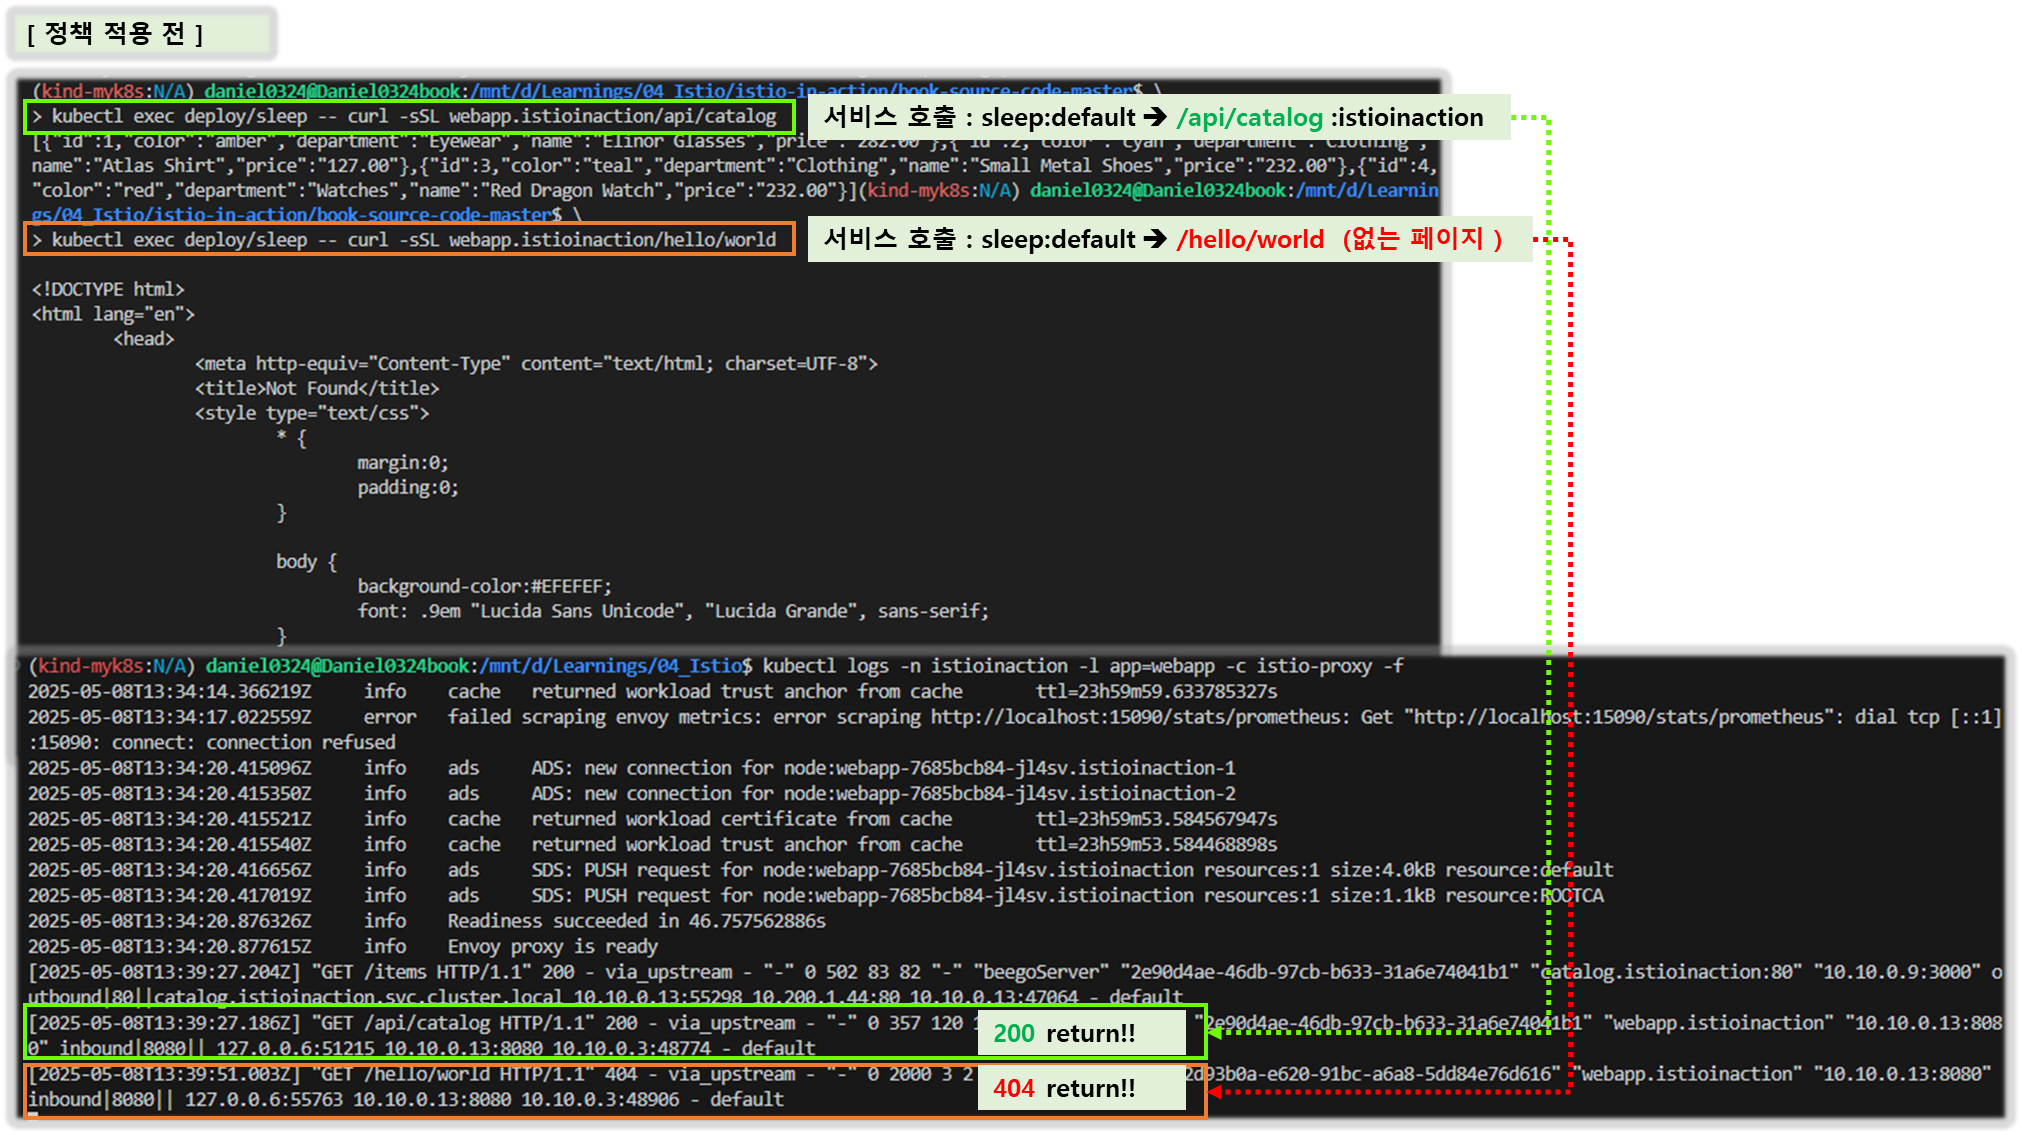Click the black arrow in the /api/catalog annotation
Viewport: 2022px width, 1135px height.
point(1155,118)
